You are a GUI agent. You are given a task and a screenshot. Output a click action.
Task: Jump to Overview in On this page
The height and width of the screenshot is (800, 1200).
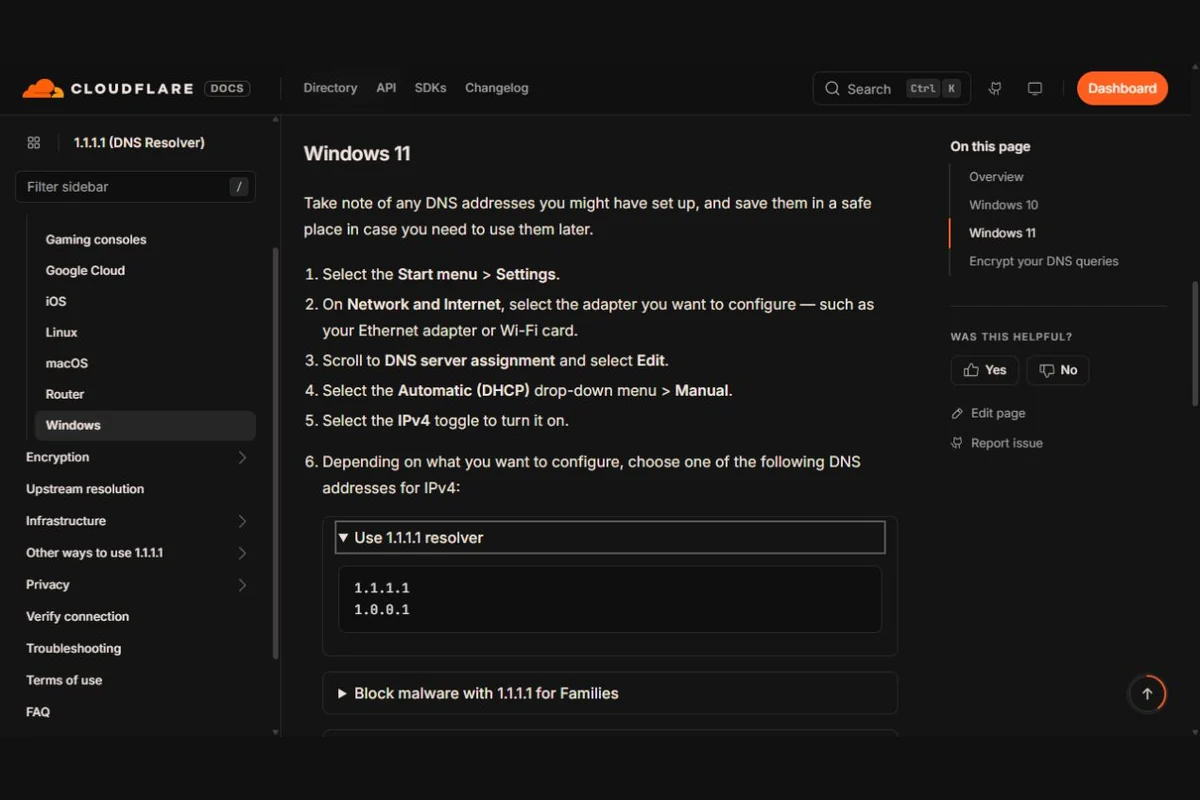click(x=996, y=177)
